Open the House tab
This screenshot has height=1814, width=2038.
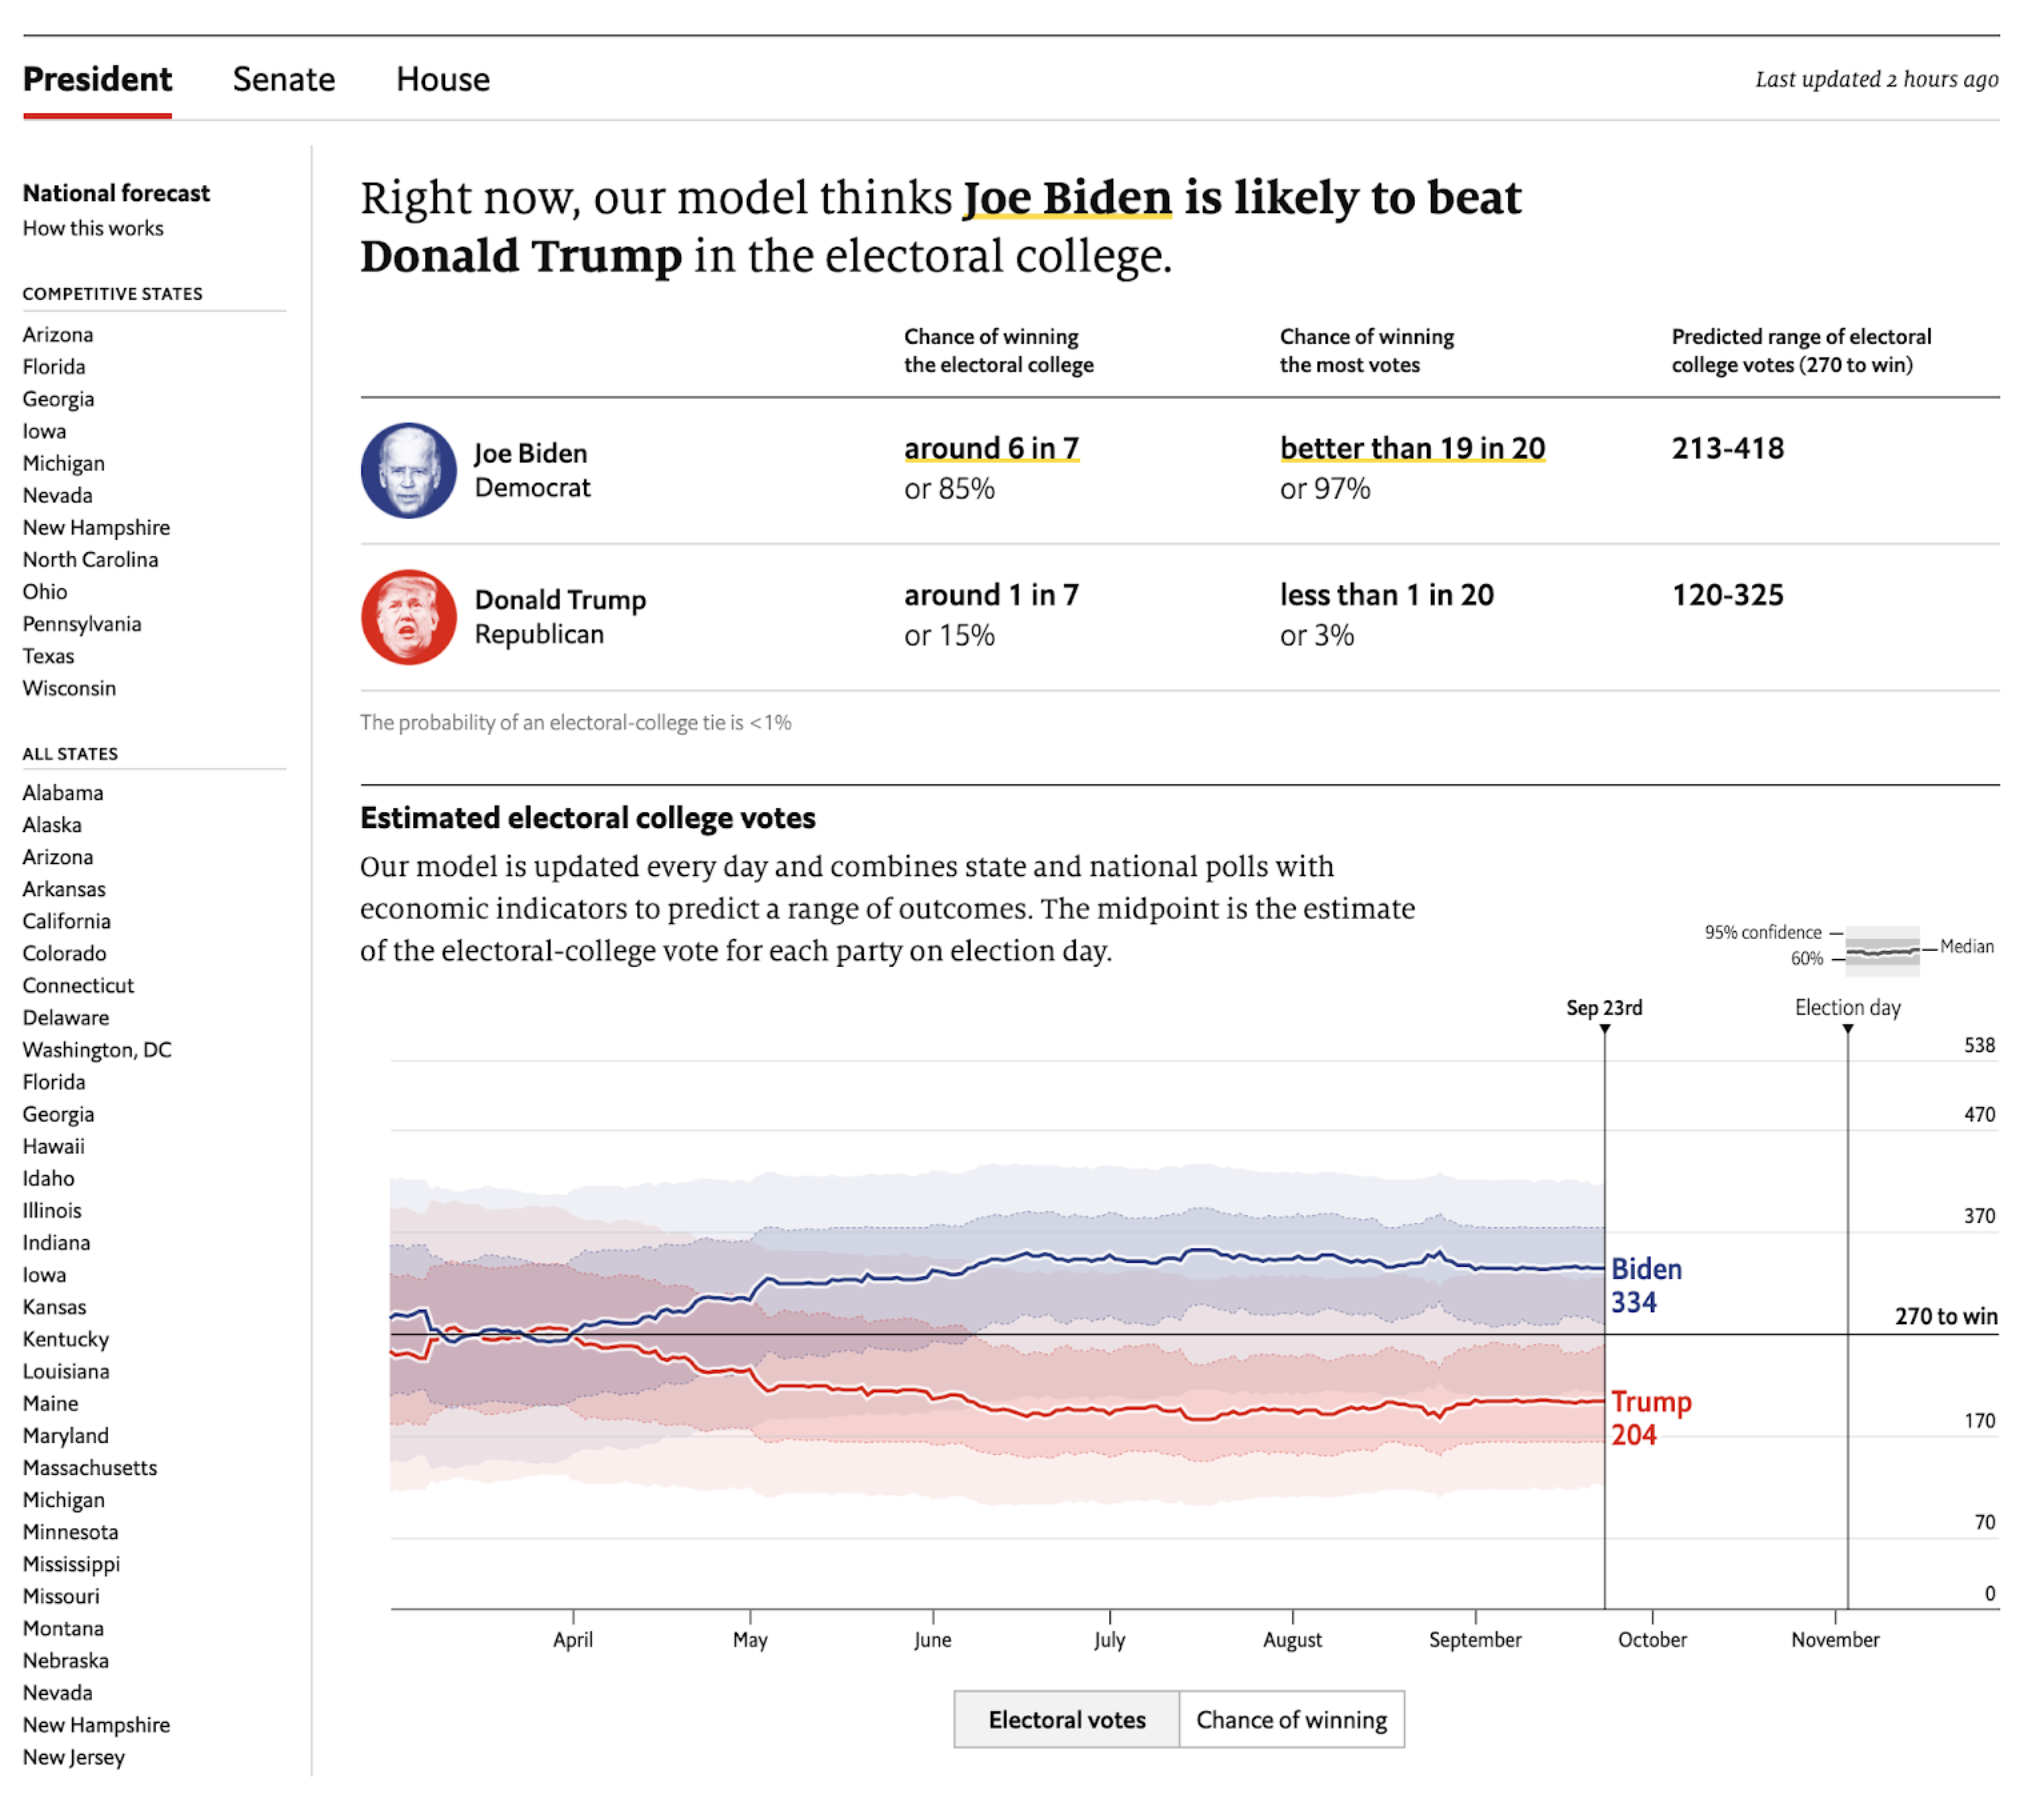pyautogui.click(x=443, y=79)
